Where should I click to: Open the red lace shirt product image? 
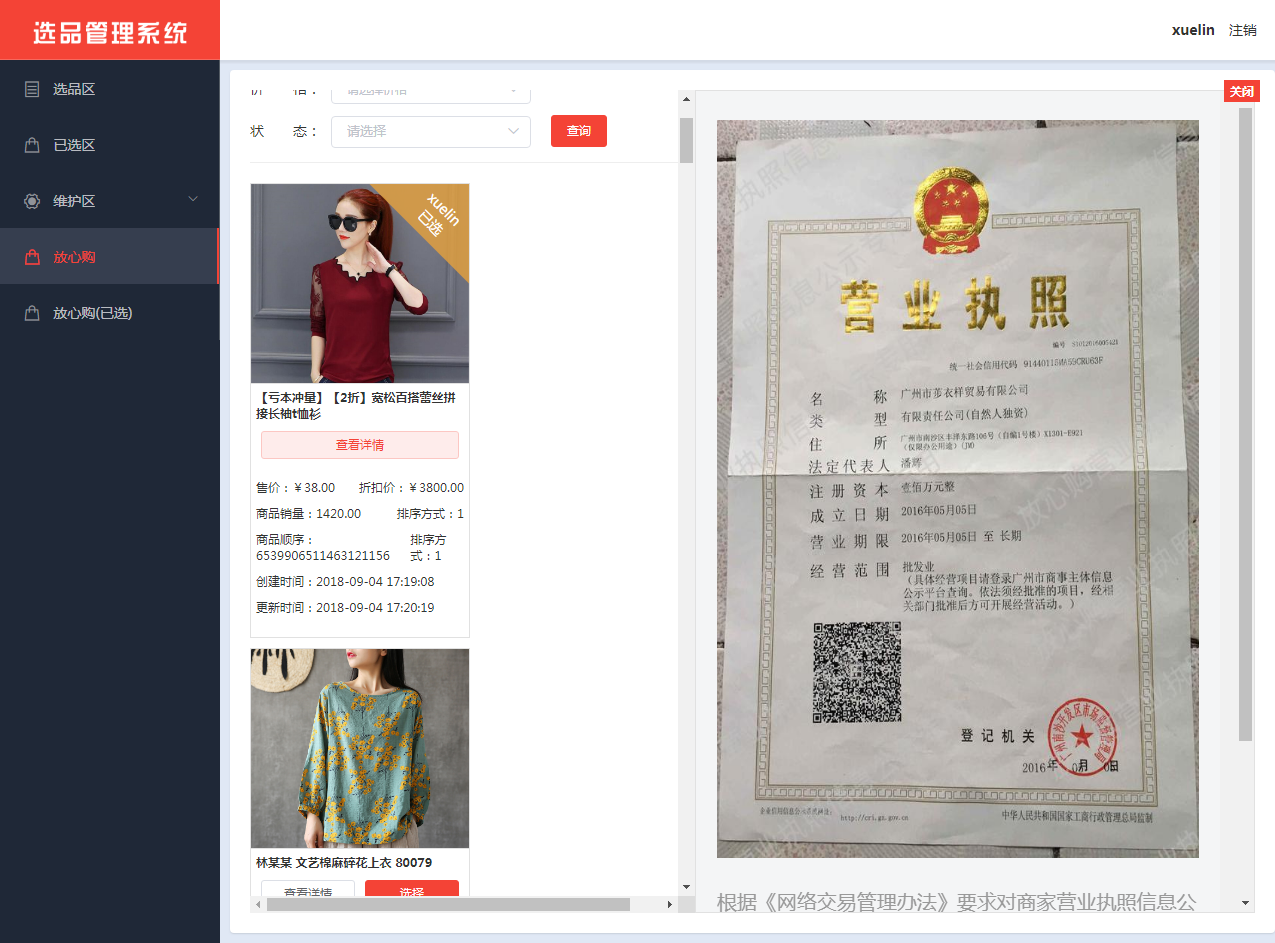(360, 283)
